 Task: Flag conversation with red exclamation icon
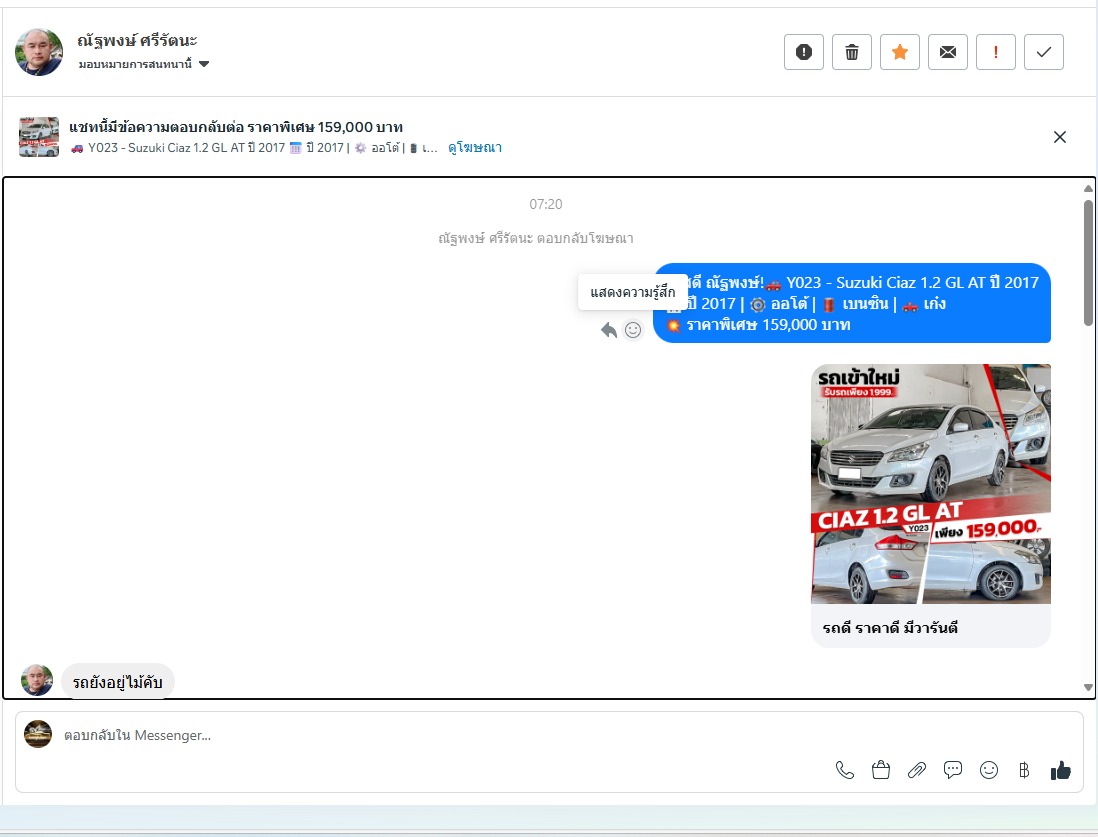click(x=996, y=52)
